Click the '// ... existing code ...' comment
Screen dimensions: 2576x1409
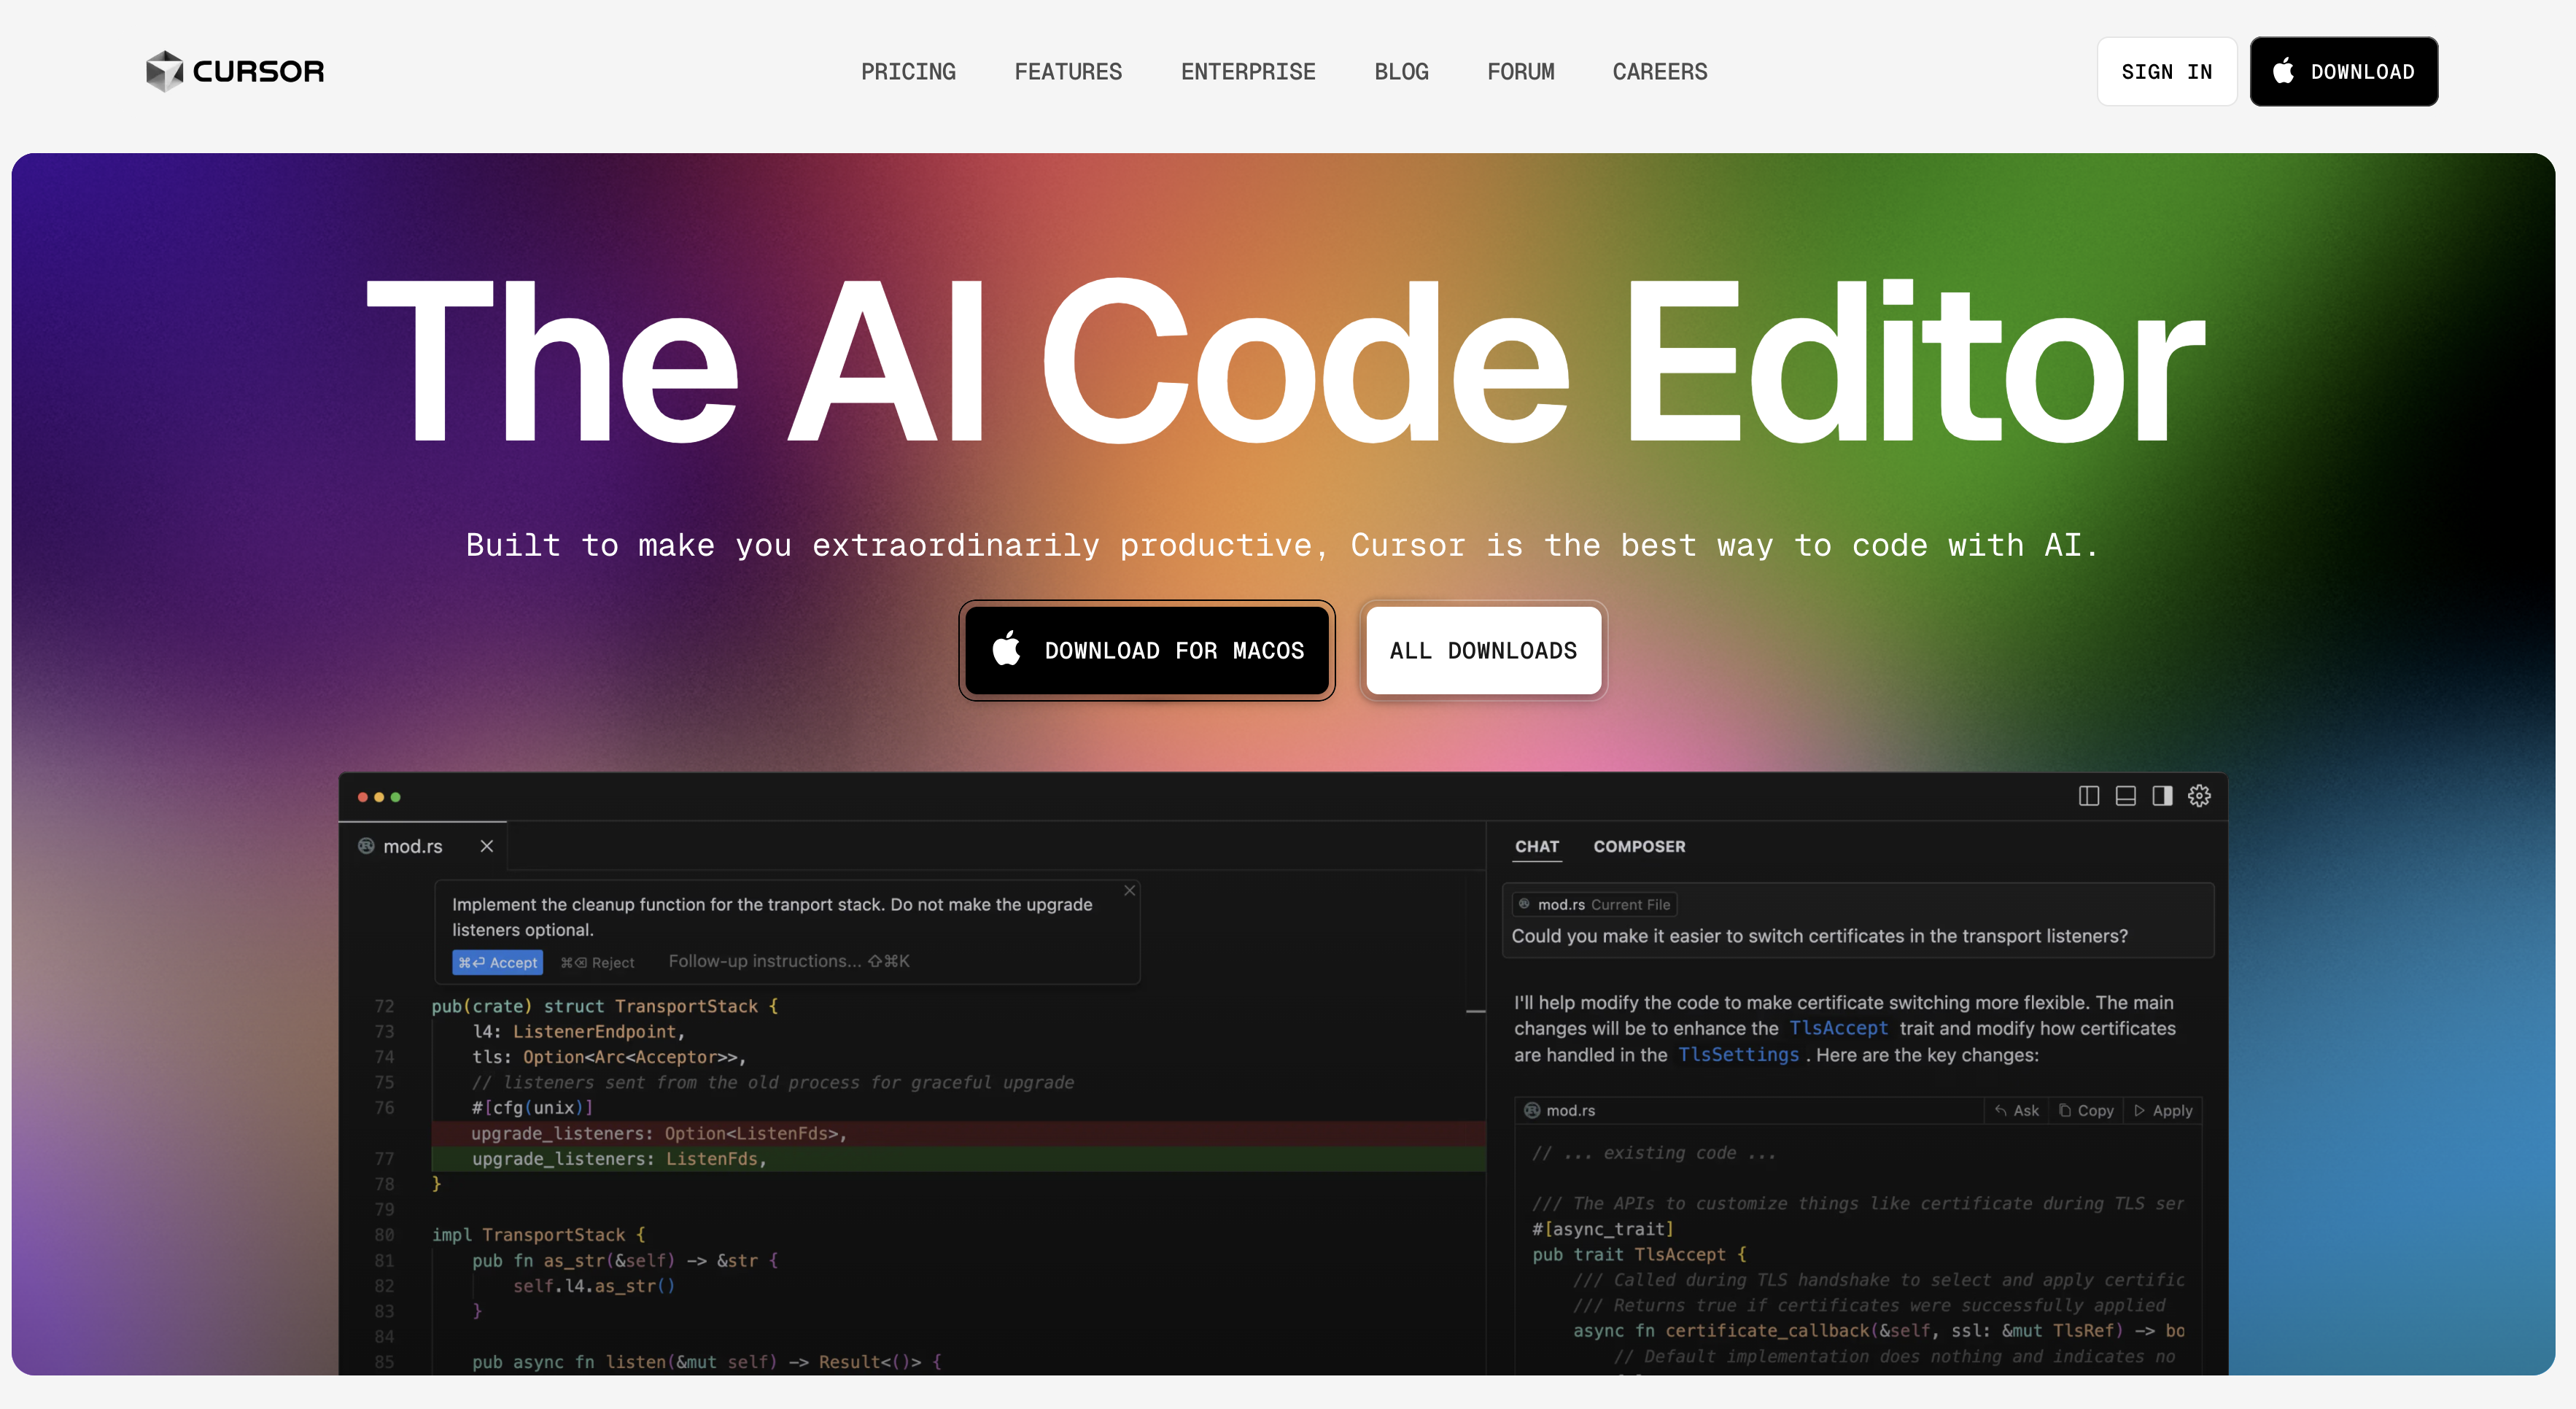(x=1654, y=1153)
